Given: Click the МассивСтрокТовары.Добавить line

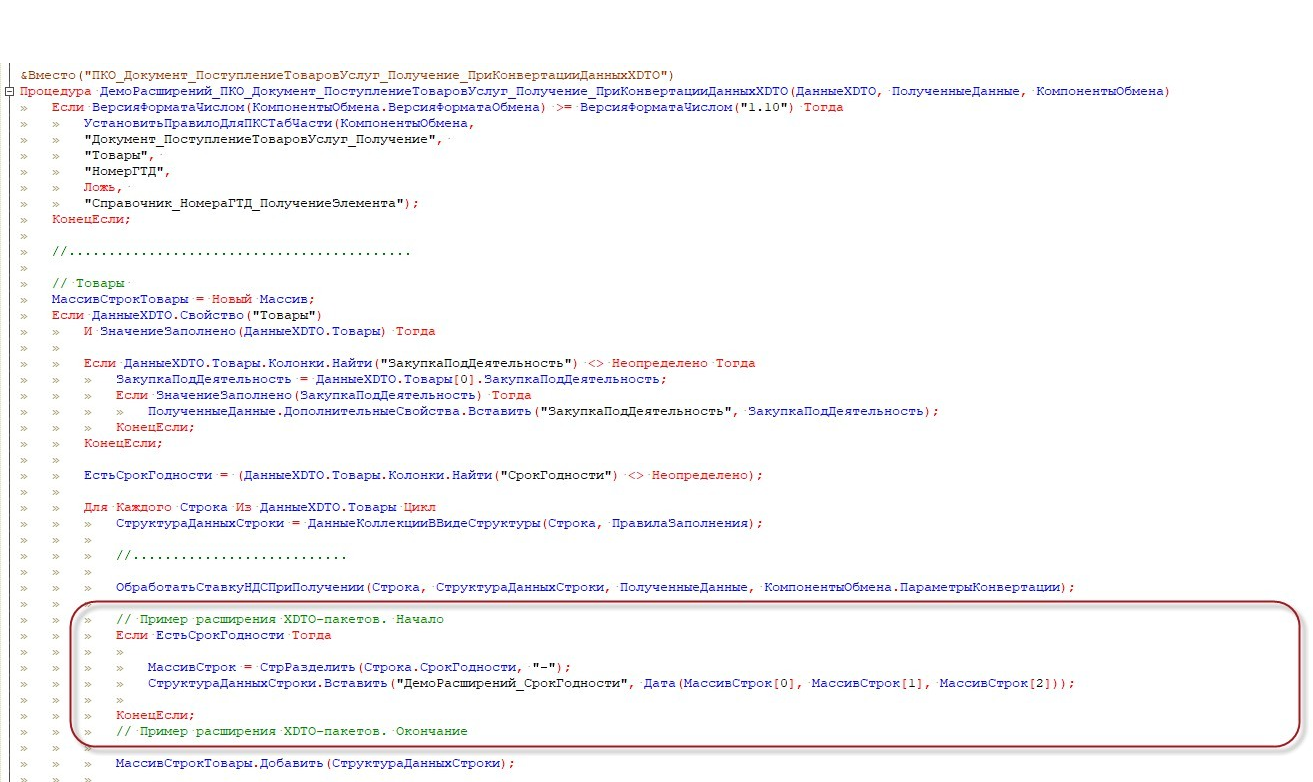Looking at the screenshot, I should [314, 763].
